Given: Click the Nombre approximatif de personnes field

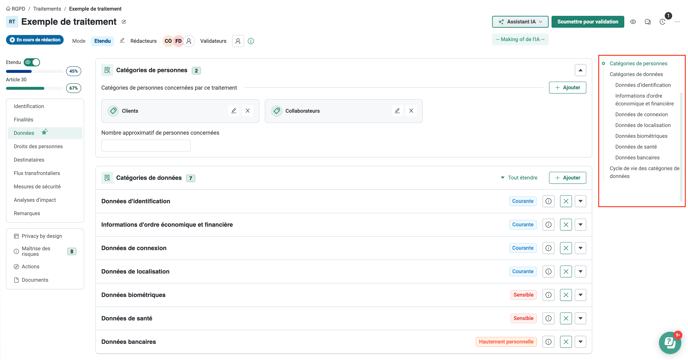Looking at the screenshot, I should (x=146, y=146).
